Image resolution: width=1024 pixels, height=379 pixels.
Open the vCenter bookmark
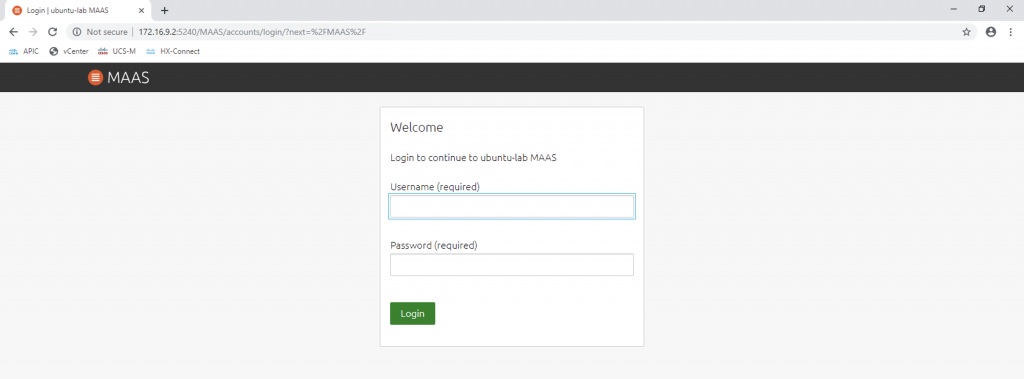69,51
